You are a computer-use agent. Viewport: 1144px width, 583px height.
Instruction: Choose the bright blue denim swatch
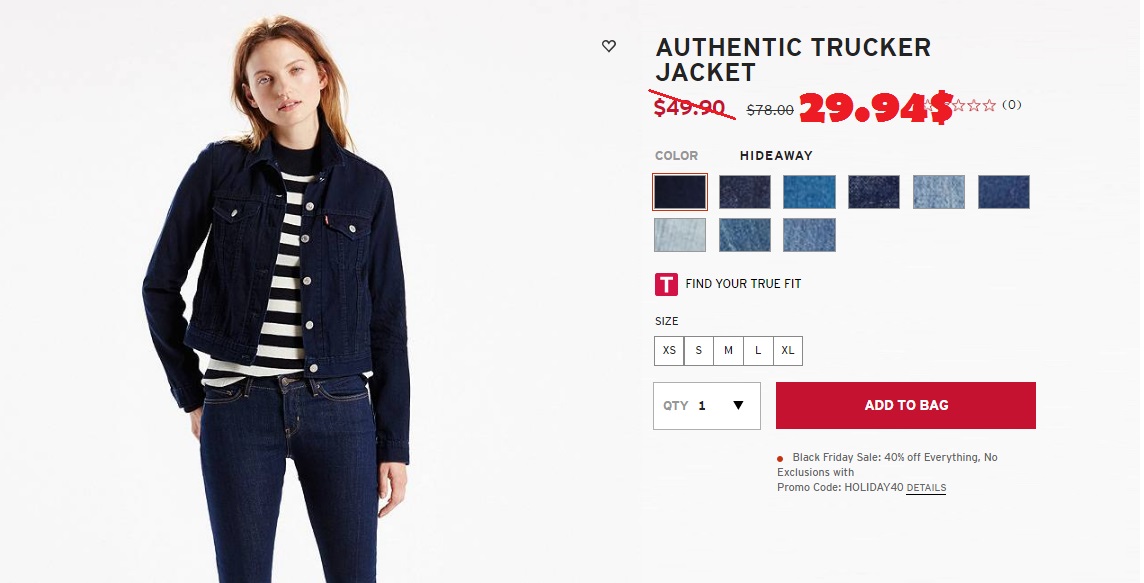click(810, 192)
